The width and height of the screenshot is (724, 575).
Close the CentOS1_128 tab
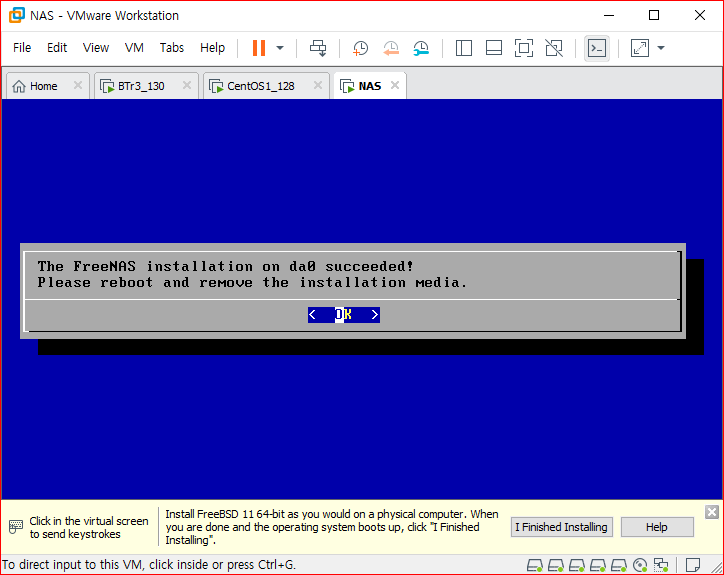(318, 85)
